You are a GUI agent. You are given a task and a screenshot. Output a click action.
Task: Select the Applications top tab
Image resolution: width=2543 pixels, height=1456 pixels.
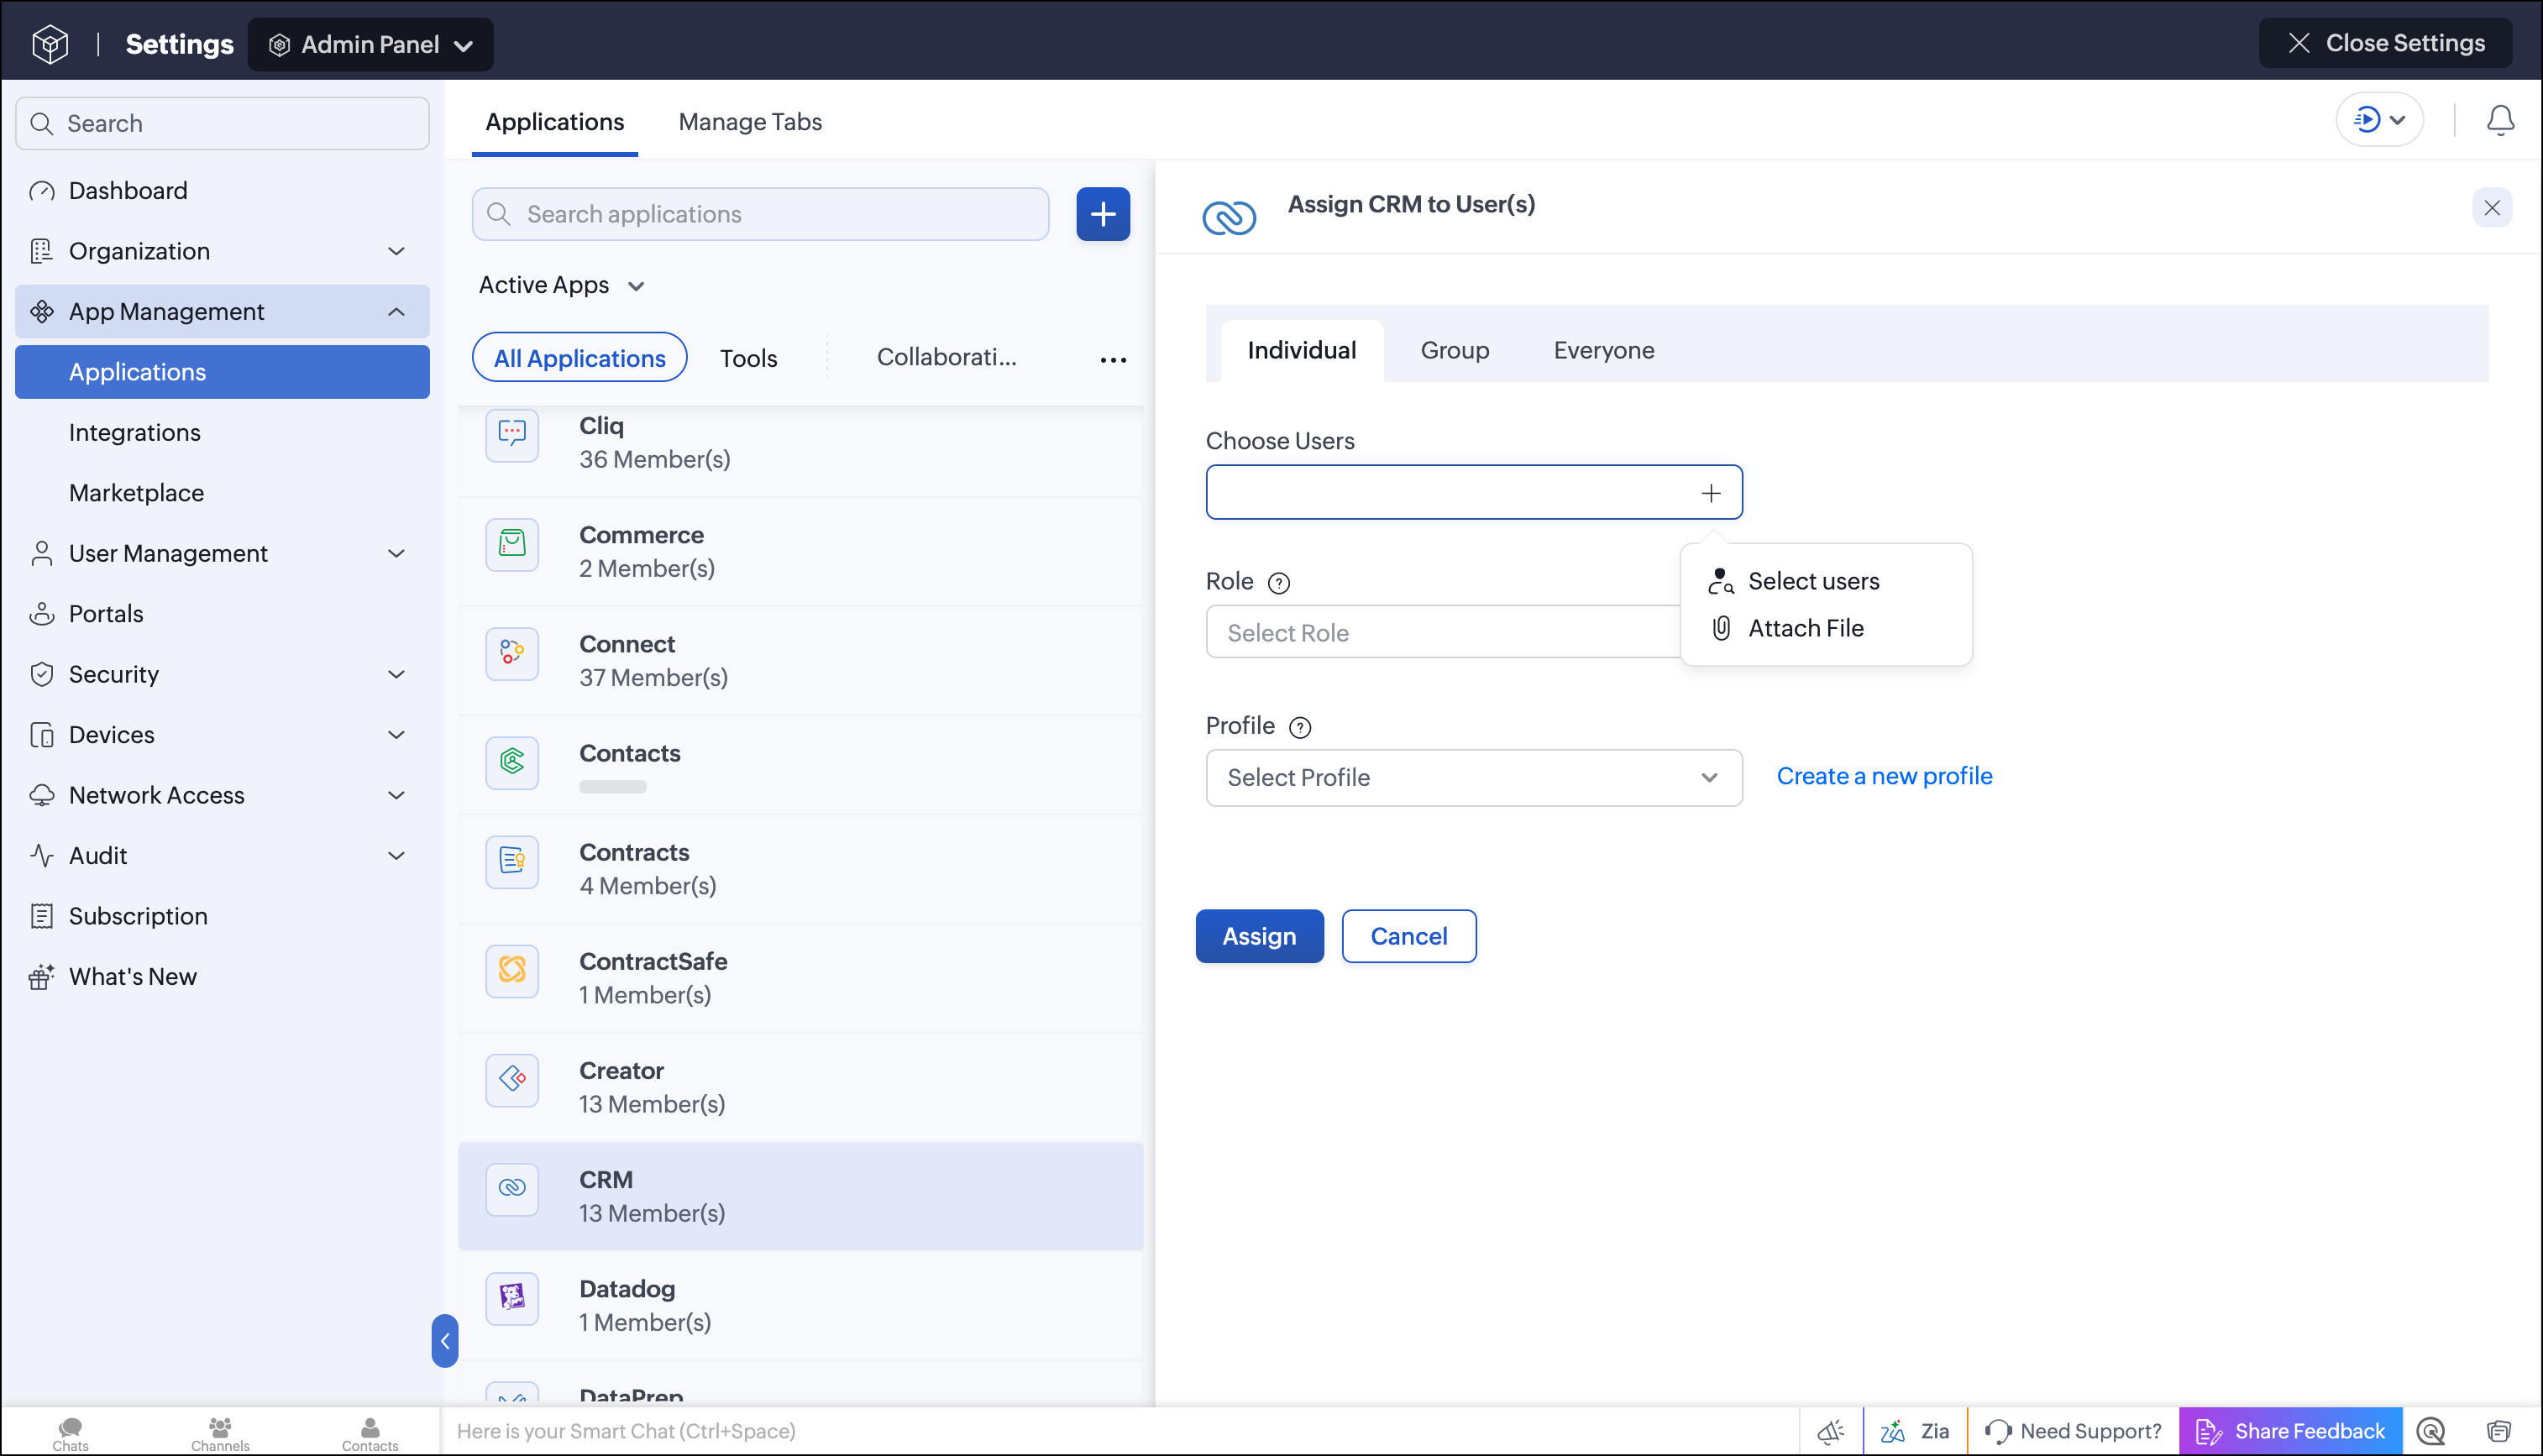coord(555,121)
